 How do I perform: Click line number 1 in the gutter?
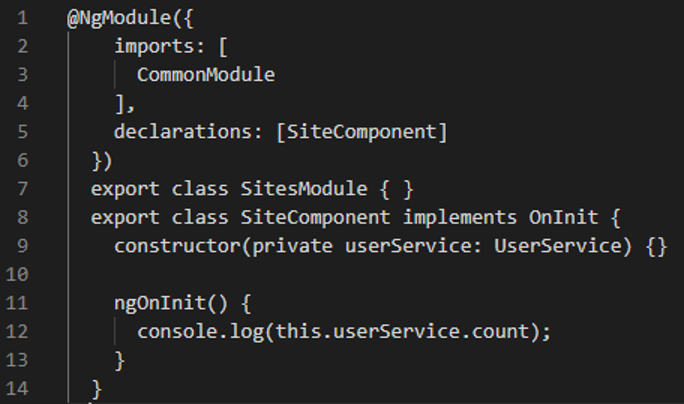pyautogui.click(x=23, y=18)
